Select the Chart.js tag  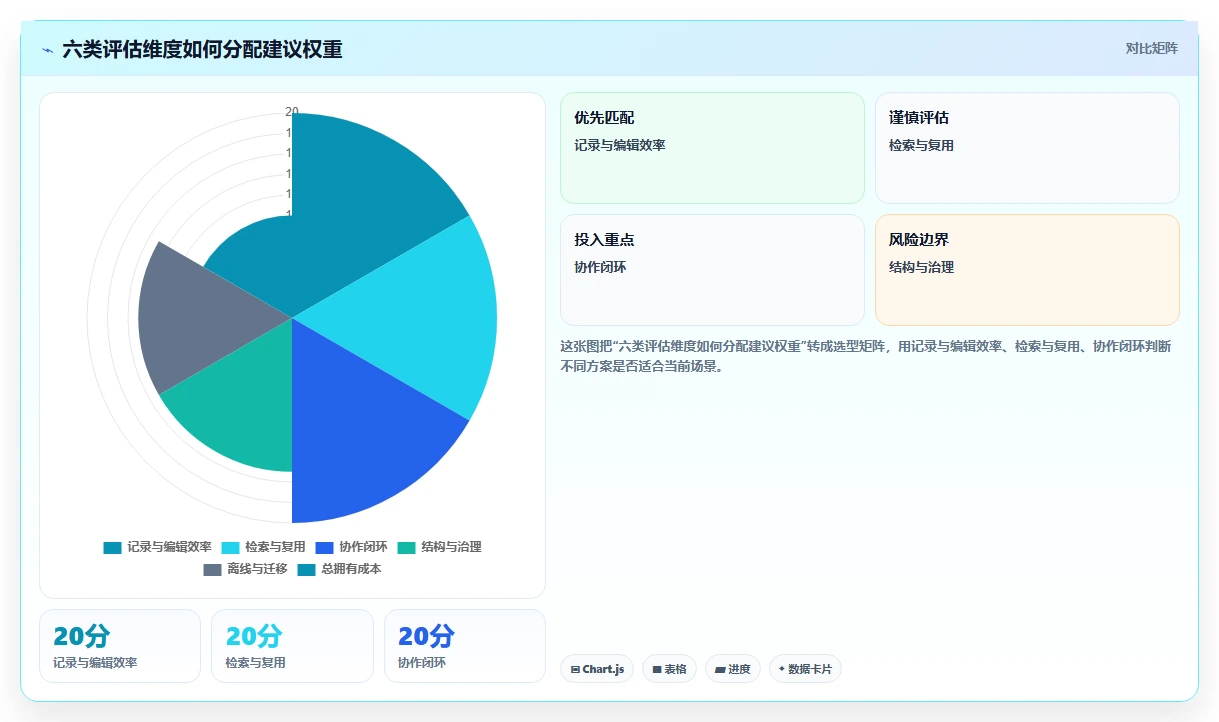pyautogui.click(x=597, y=669)
